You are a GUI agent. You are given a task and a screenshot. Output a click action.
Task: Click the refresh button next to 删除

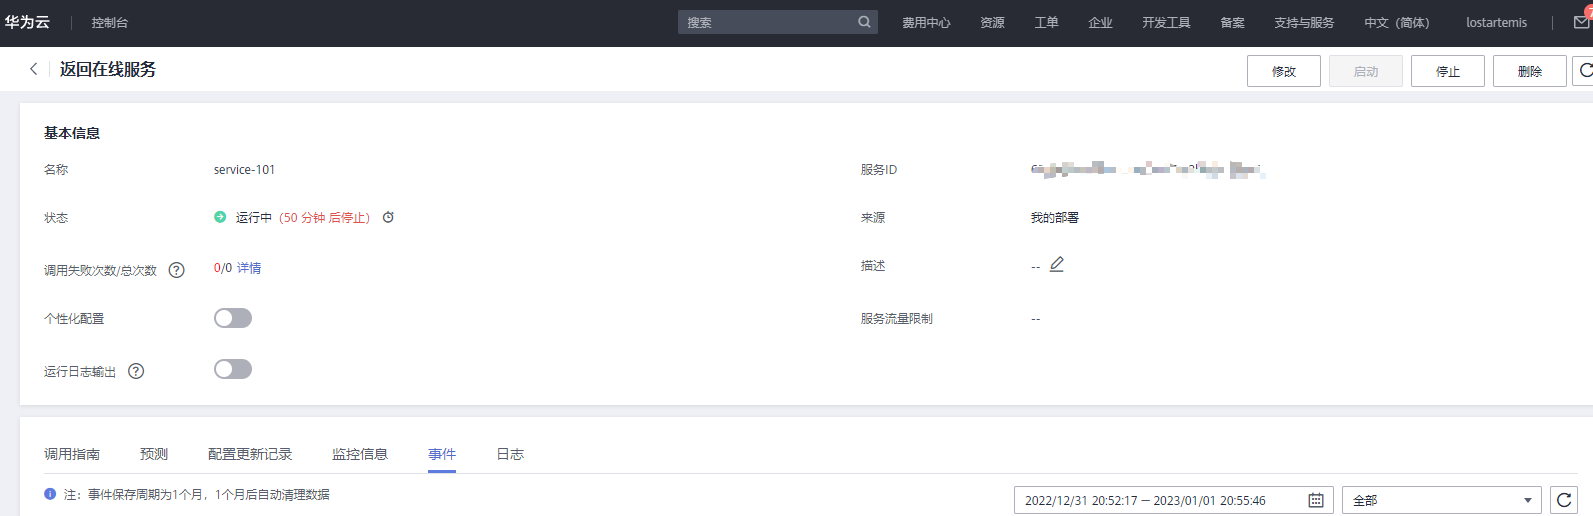pos(1584,71)
